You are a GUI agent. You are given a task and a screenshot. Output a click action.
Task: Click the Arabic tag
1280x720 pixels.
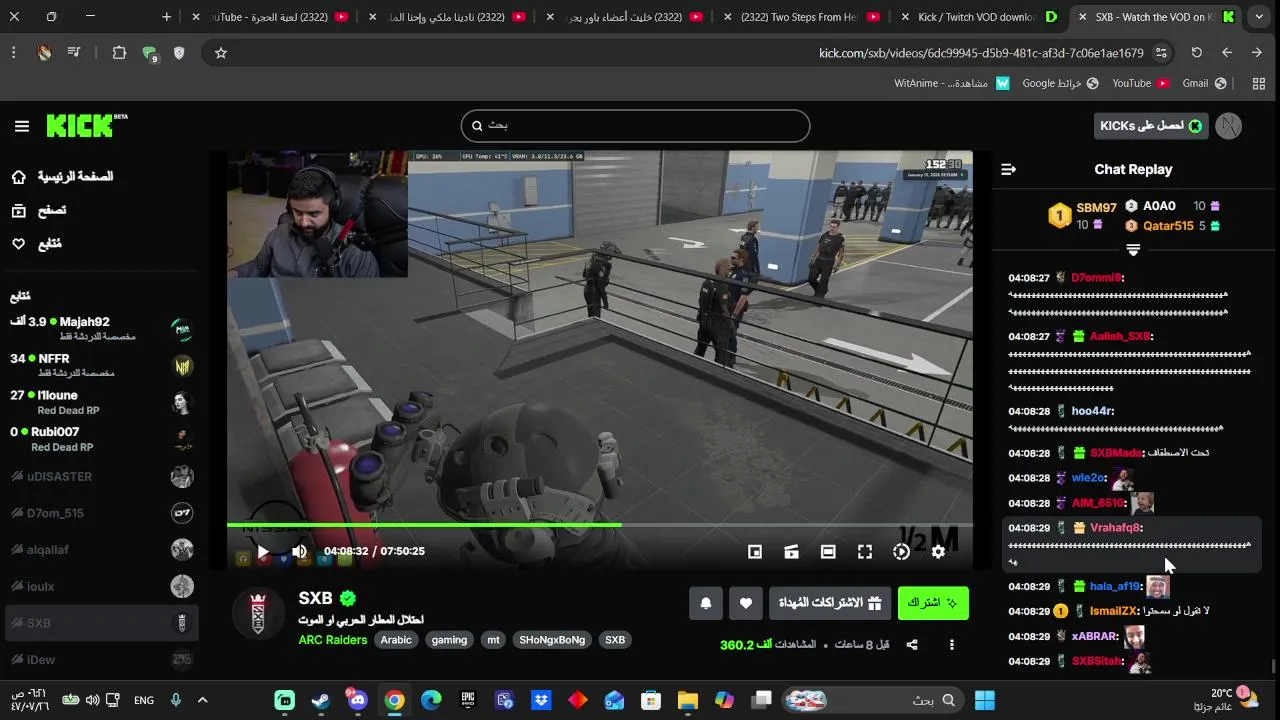(x=396, y=640)
